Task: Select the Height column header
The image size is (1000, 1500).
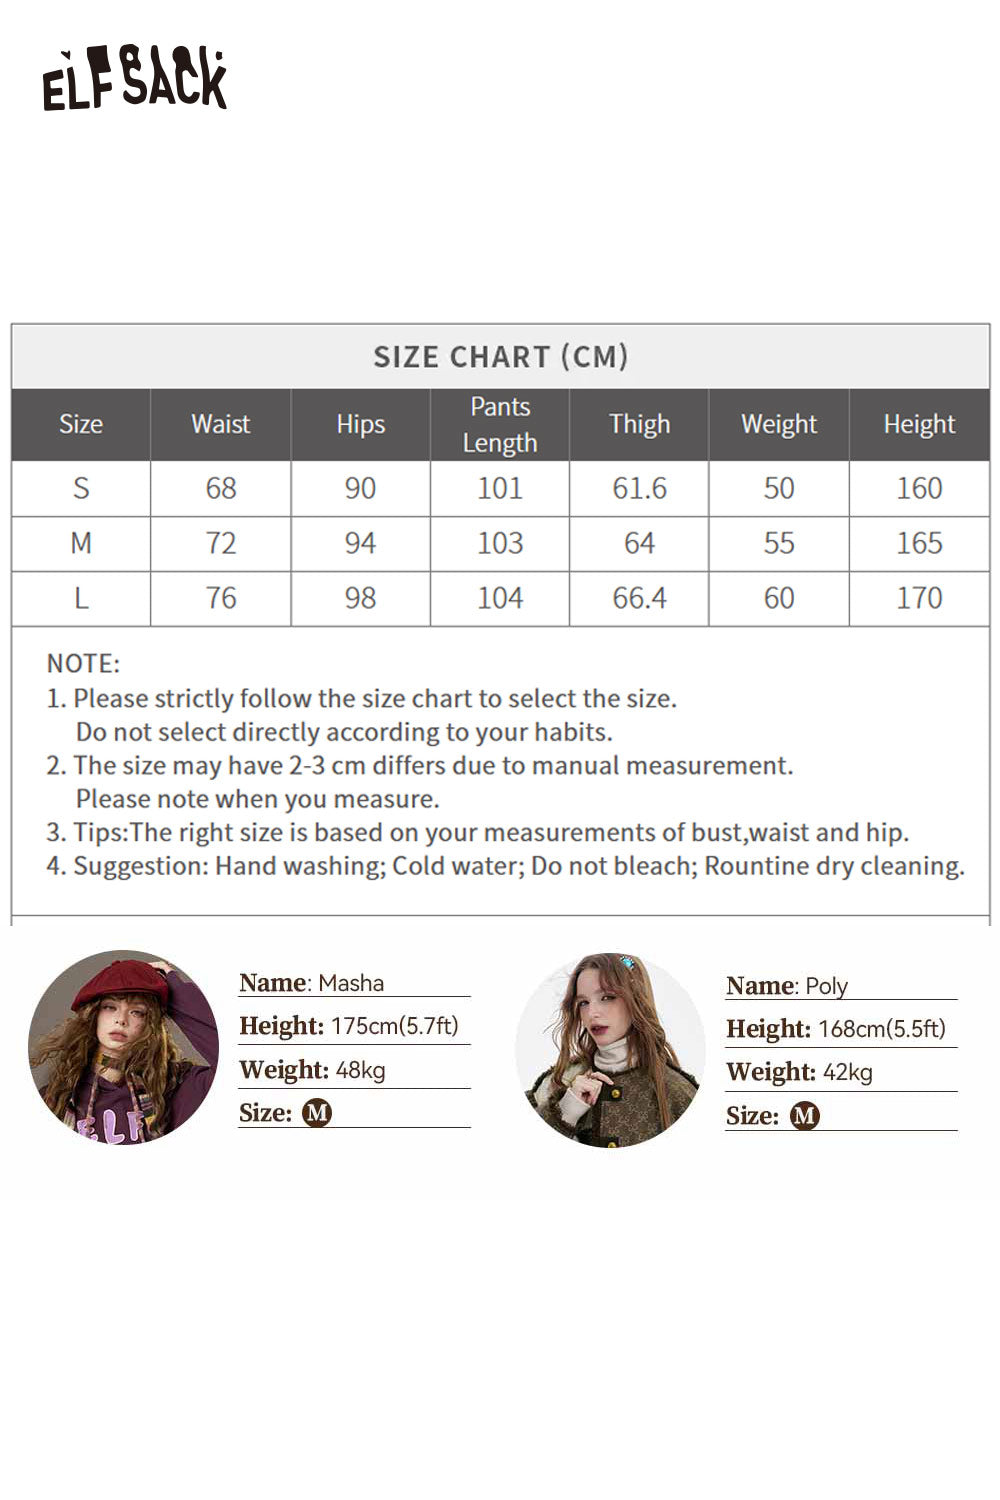Action: coord(919,424)
